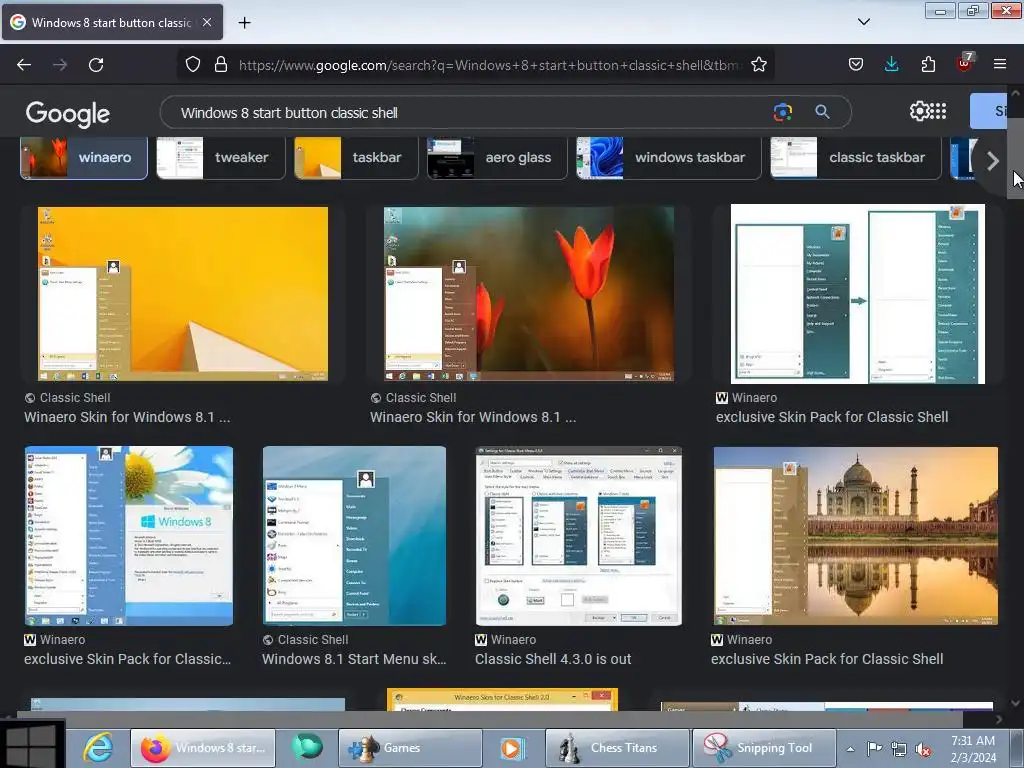Screen dimensions: 1024x768
Task: View site security padlock info
Action: coord(221,64)
